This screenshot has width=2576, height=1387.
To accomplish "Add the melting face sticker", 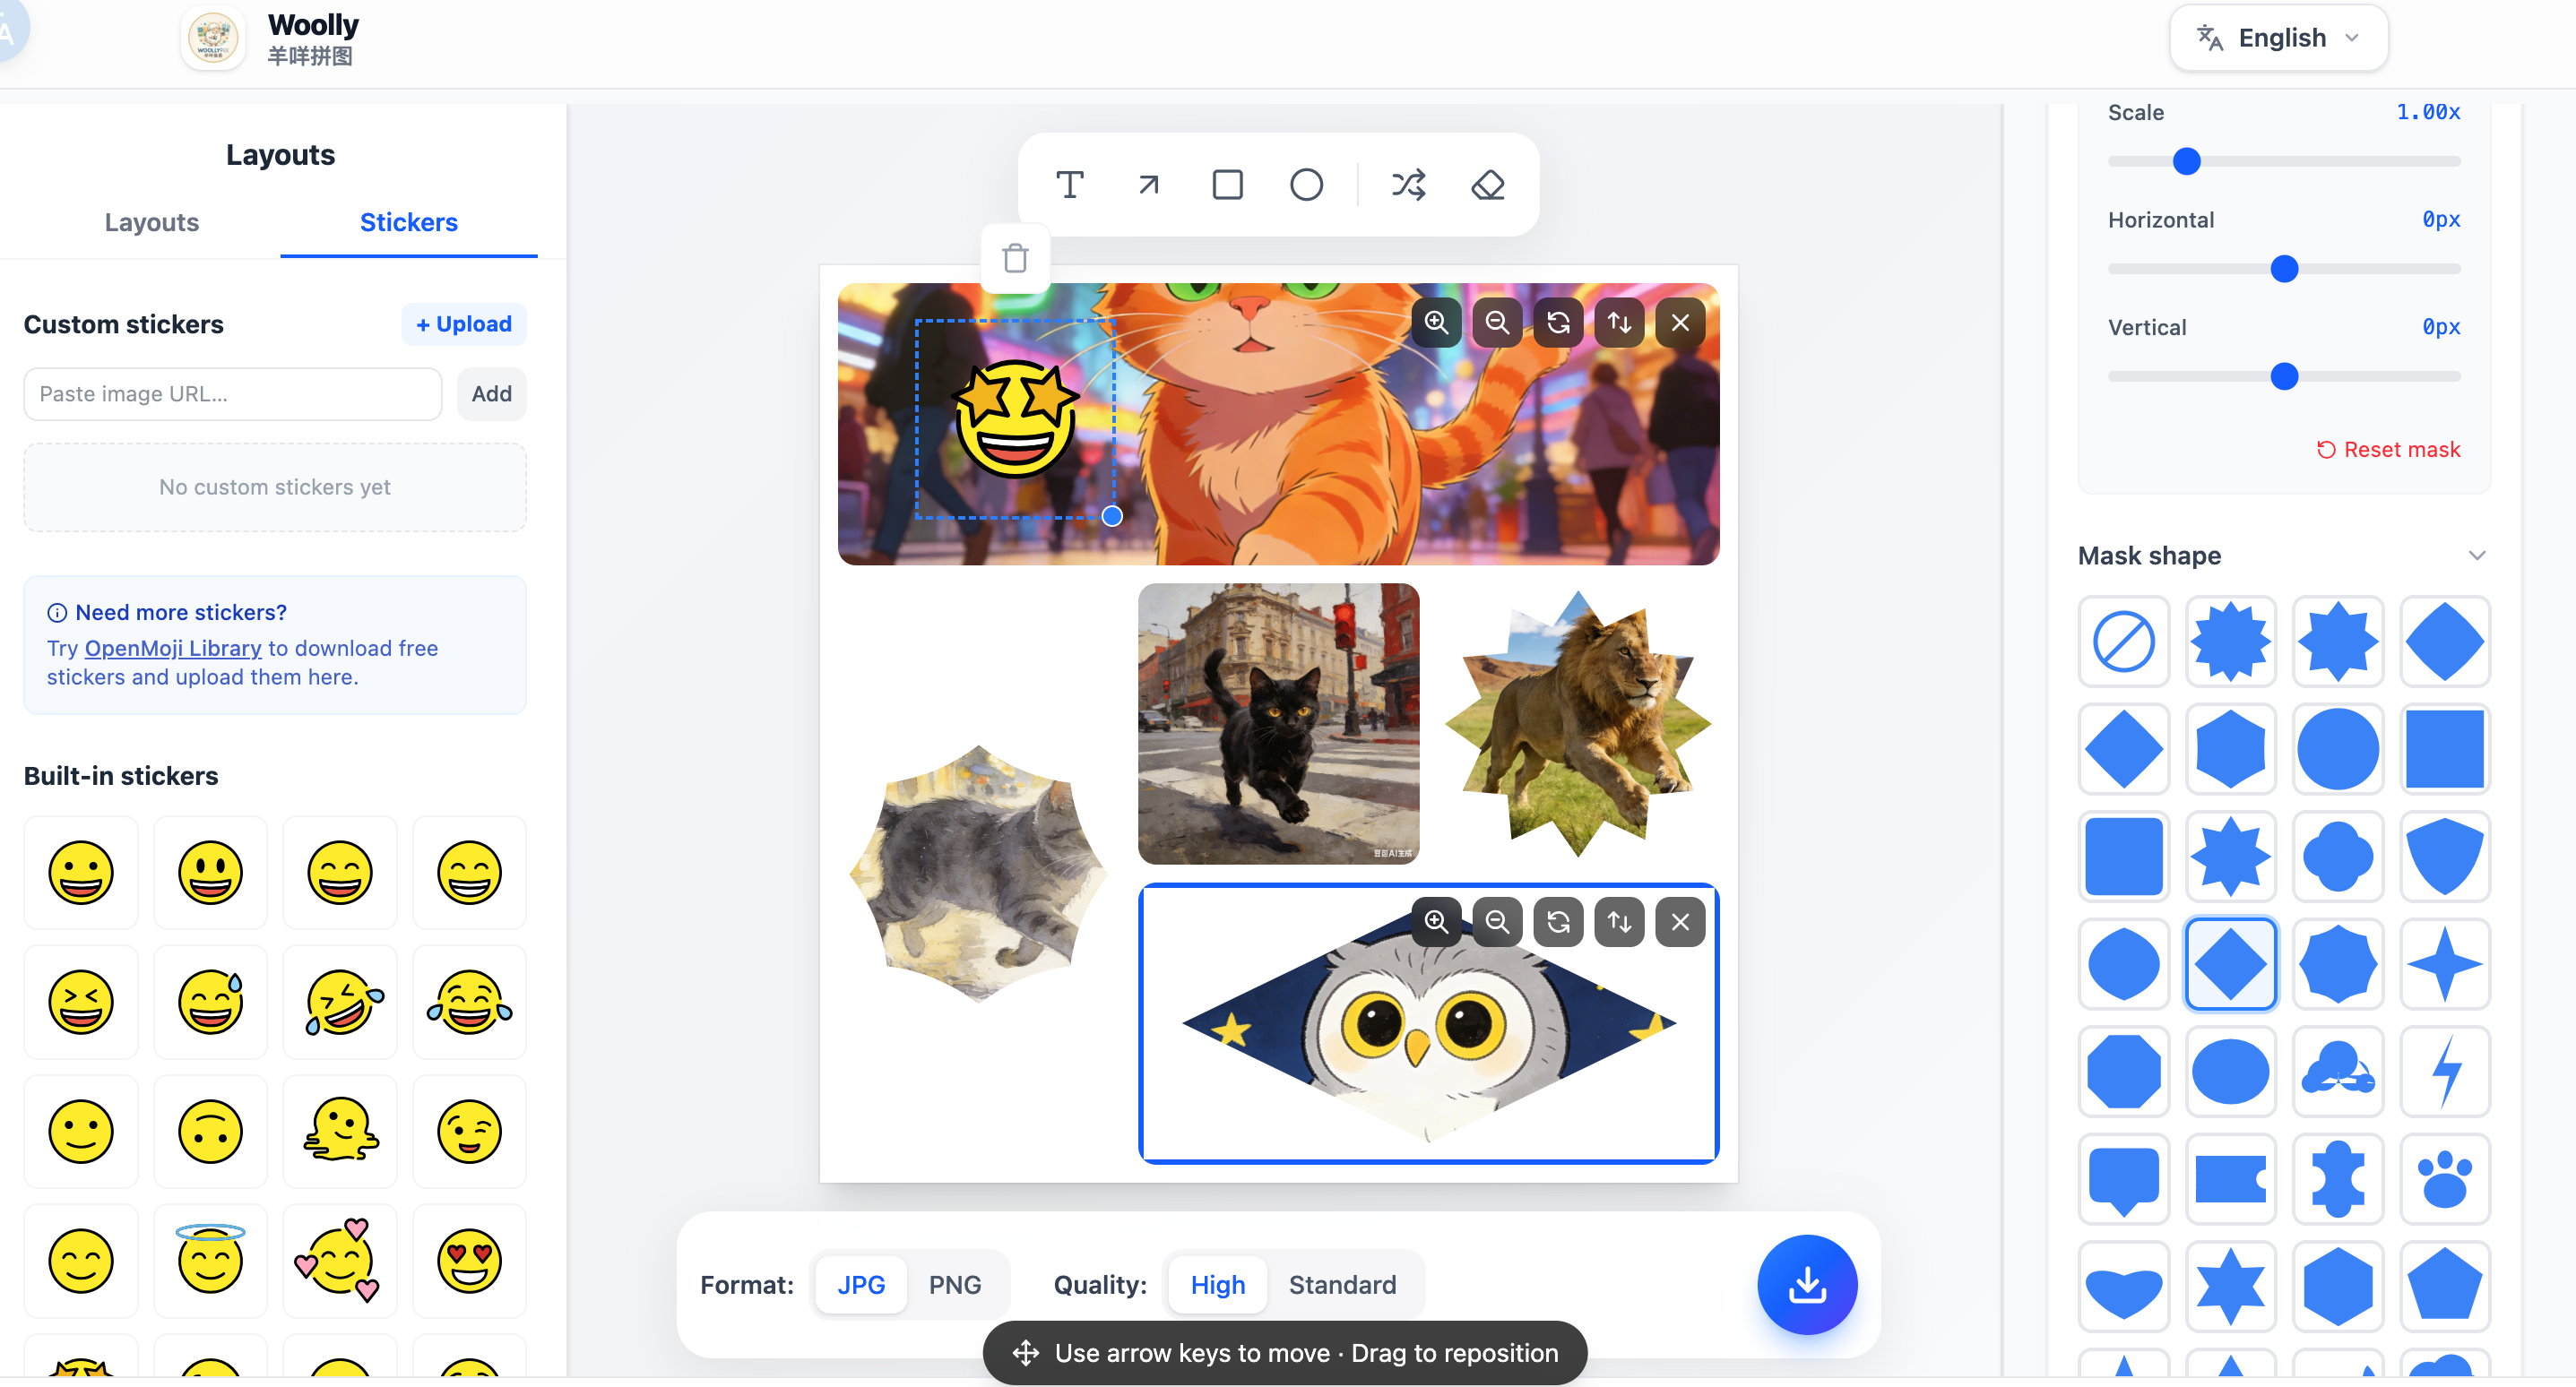I will point(340,1131).
